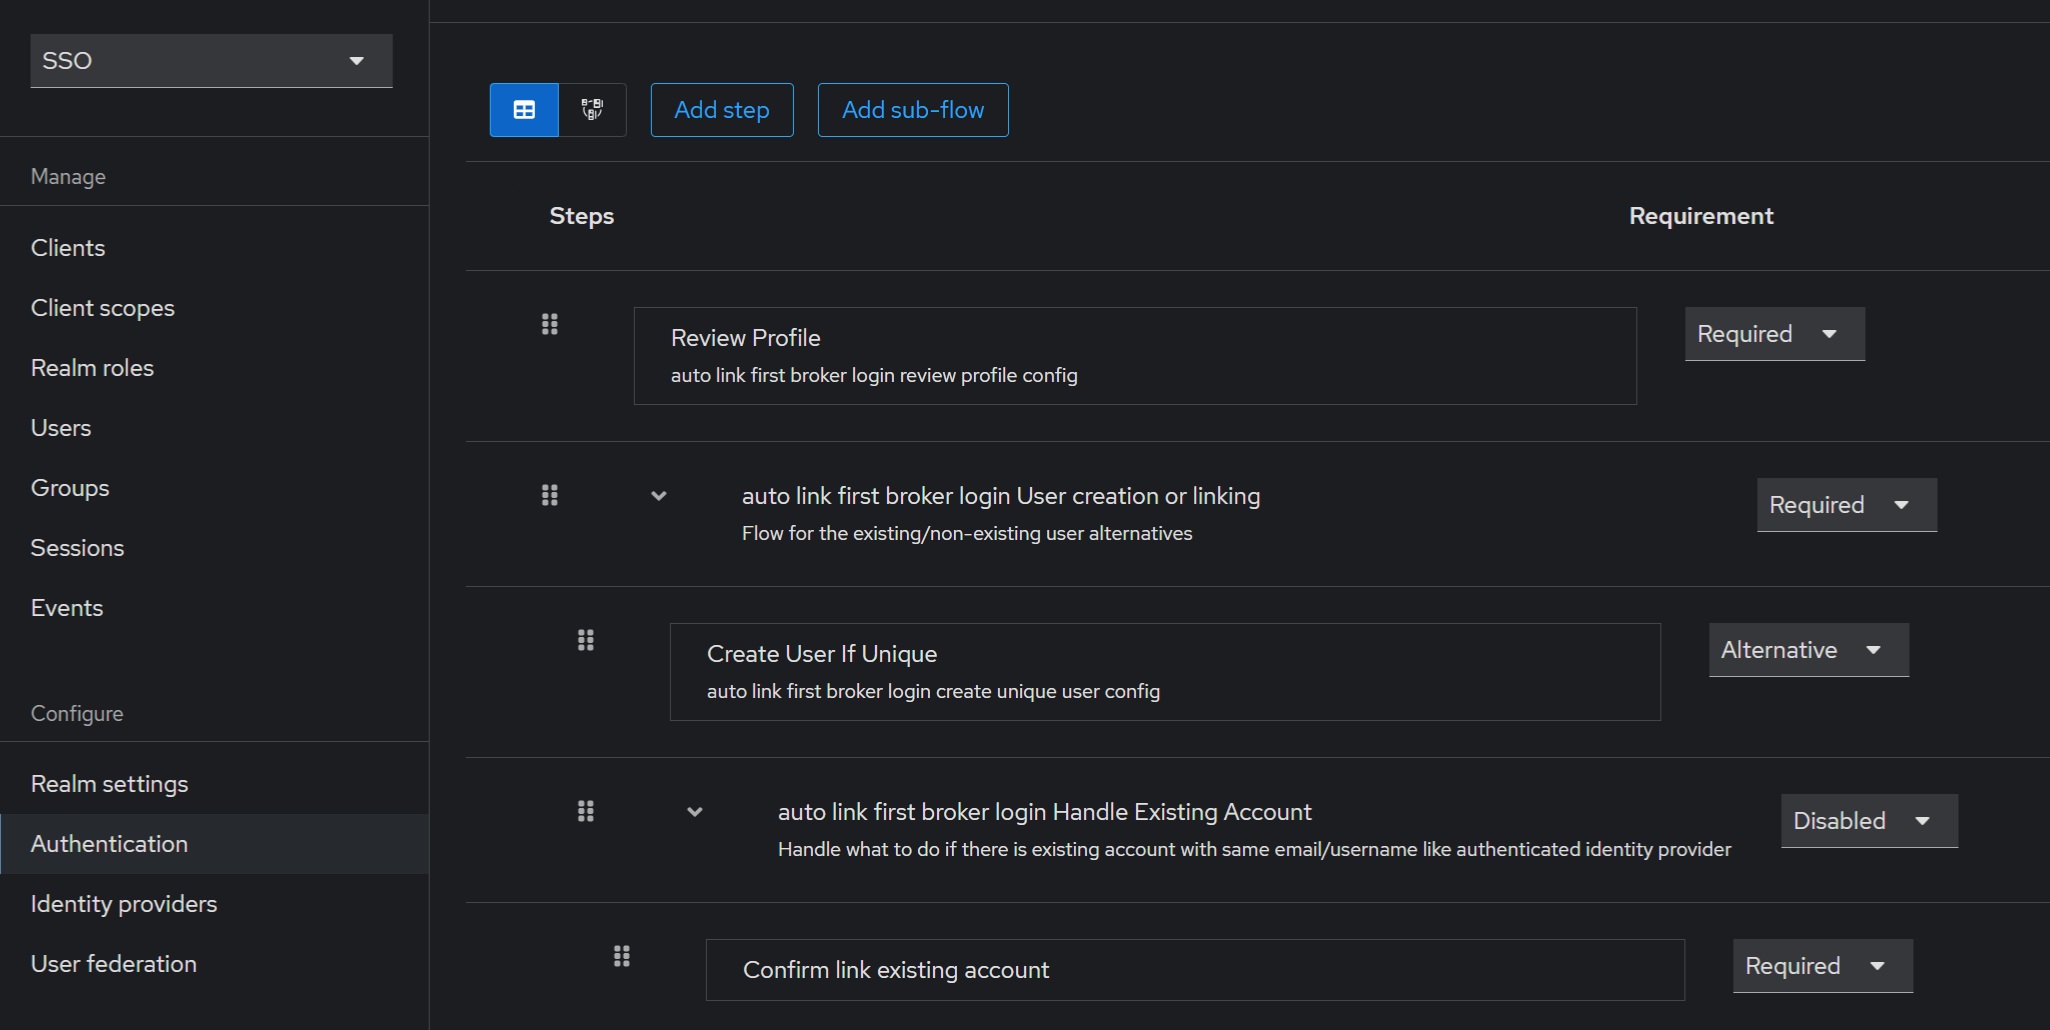The width and height of the screenshot is (2050, 1030).
Task: Click drag handle for Handle Existing Account
Action: tap(586, 811)
